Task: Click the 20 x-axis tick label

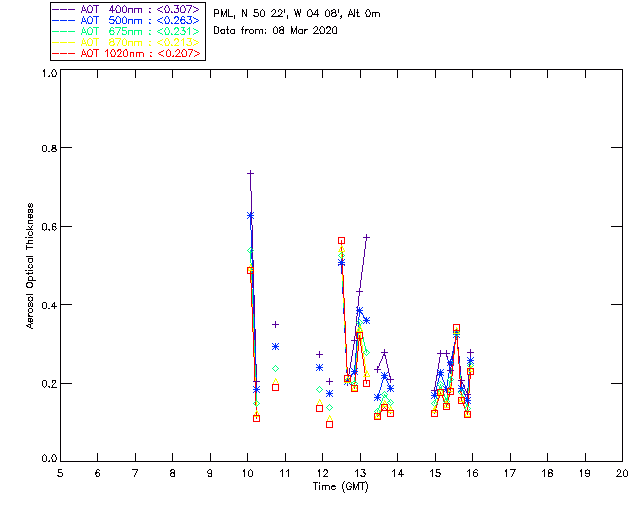Action: pos(622,473)
